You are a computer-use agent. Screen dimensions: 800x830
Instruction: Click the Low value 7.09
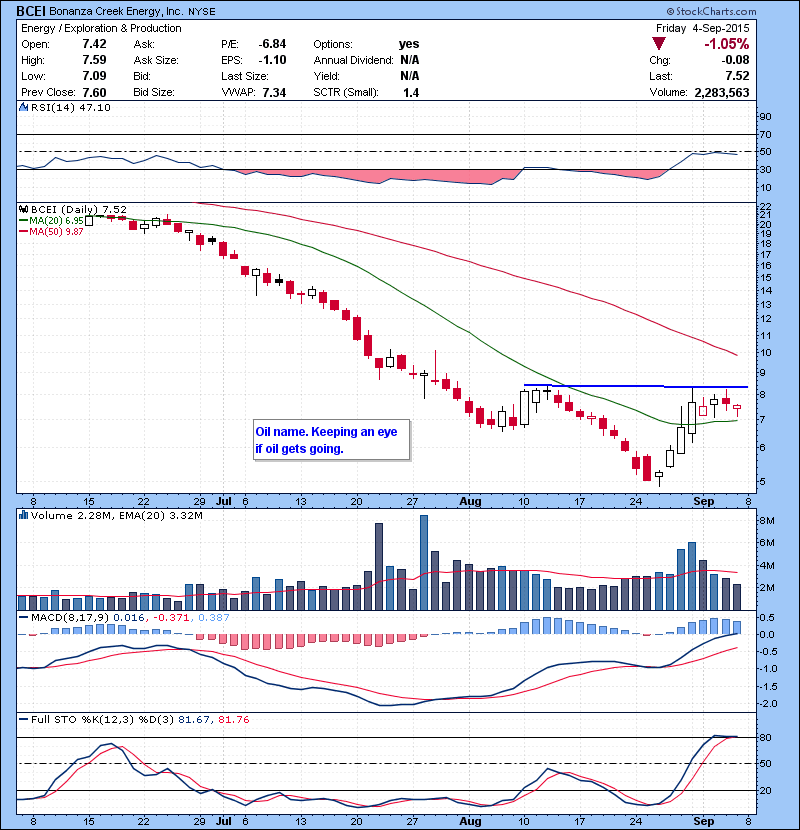coord(94,76)
